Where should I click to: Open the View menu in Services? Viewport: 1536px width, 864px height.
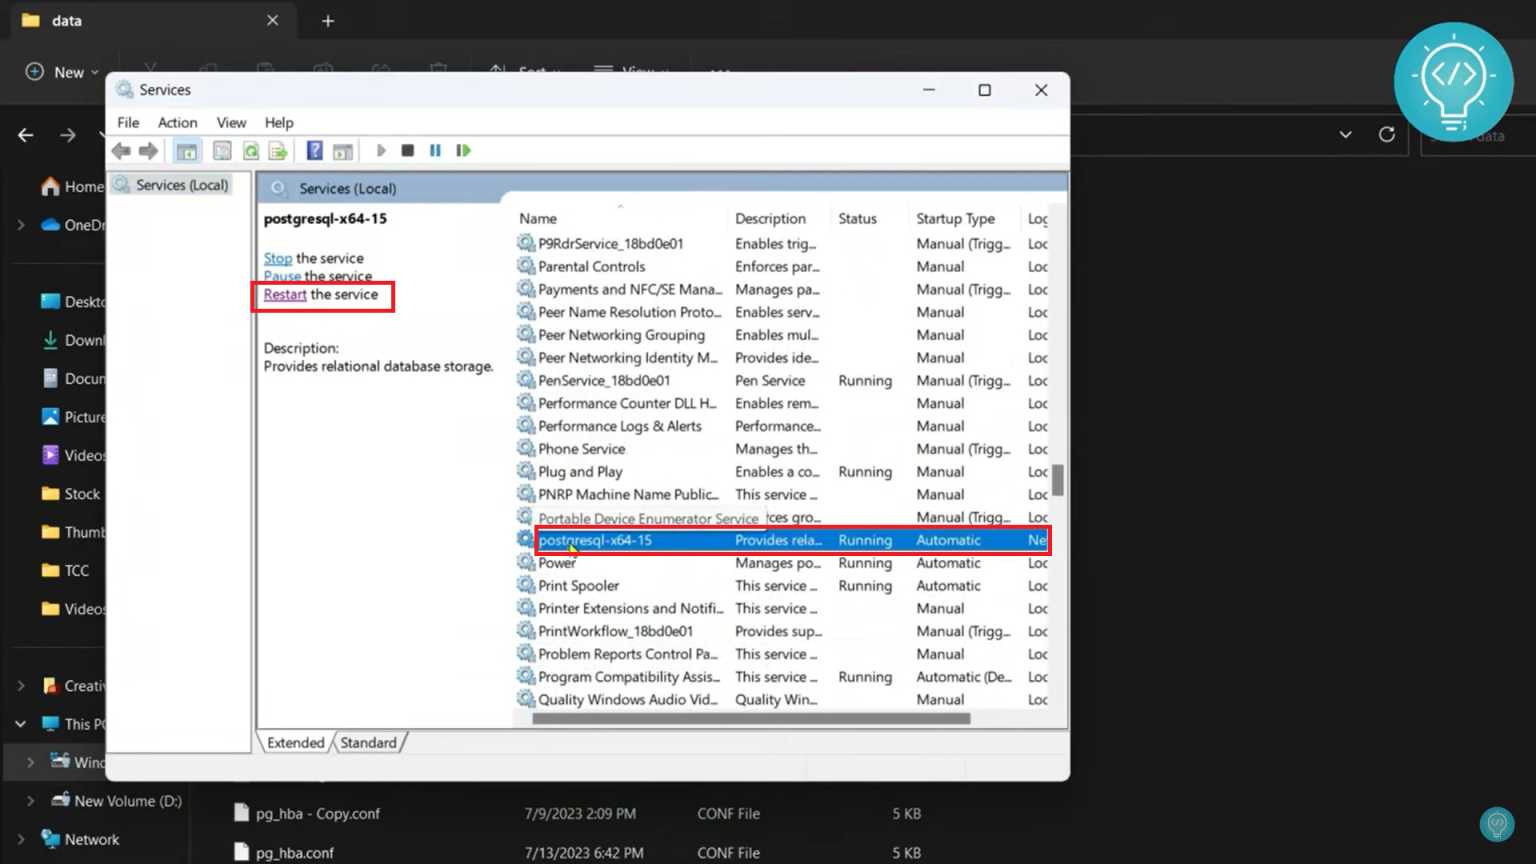coord(231,122)
